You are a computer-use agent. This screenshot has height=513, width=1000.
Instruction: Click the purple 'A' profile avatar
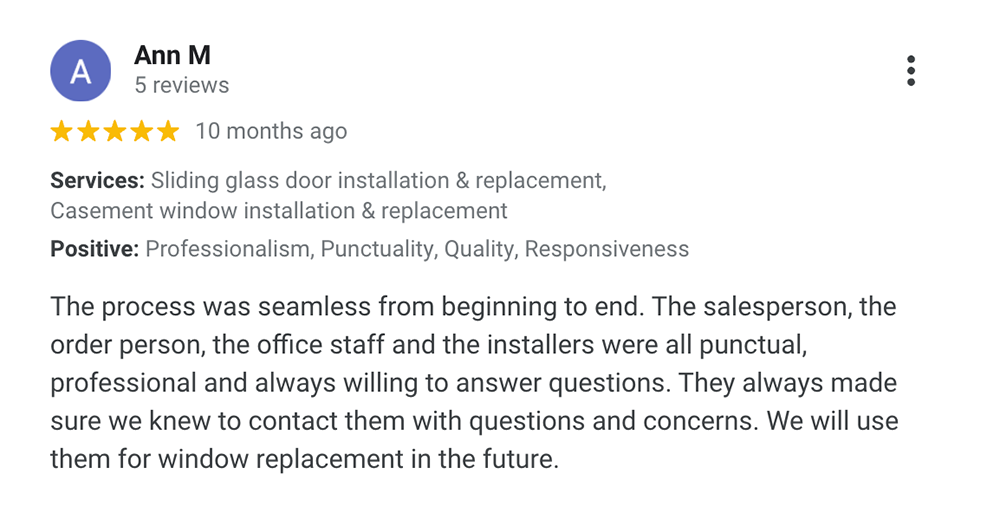(80, 71)
